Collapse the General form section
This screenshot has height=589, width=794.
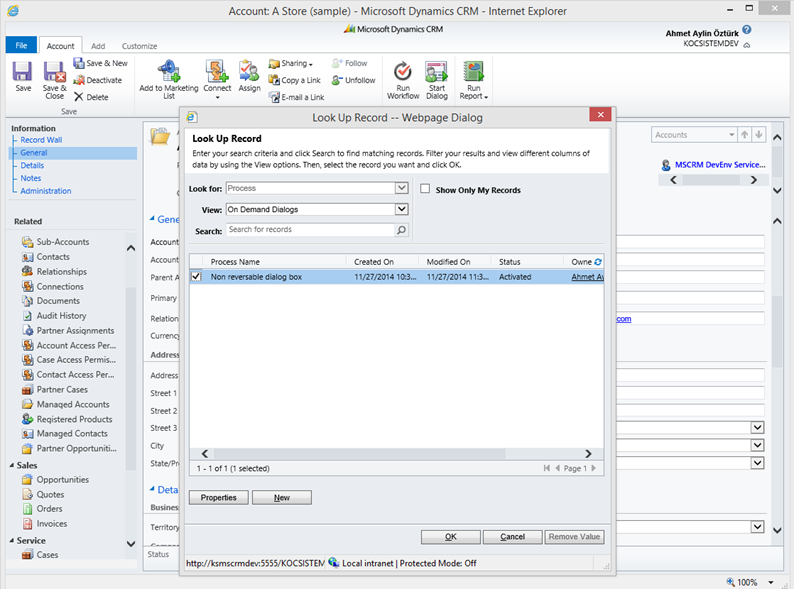coord(152,219)
